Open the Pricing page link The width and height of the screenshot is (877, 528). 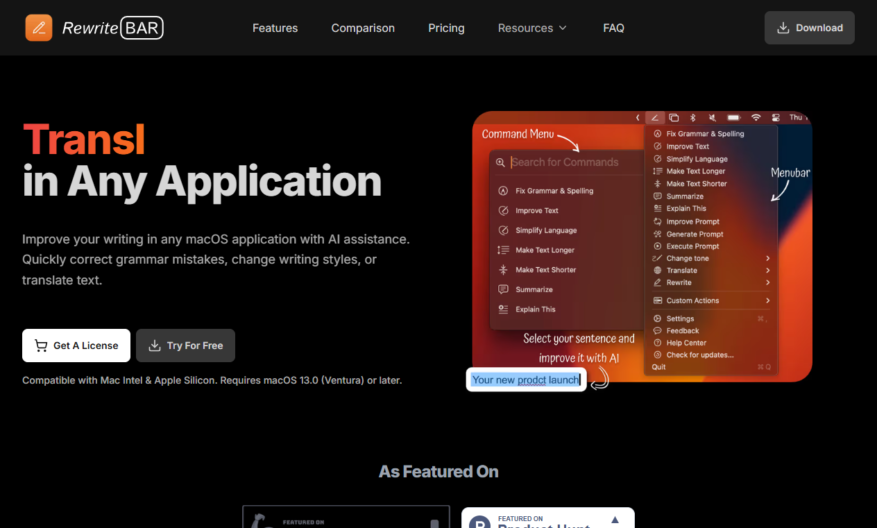(446, 28)
